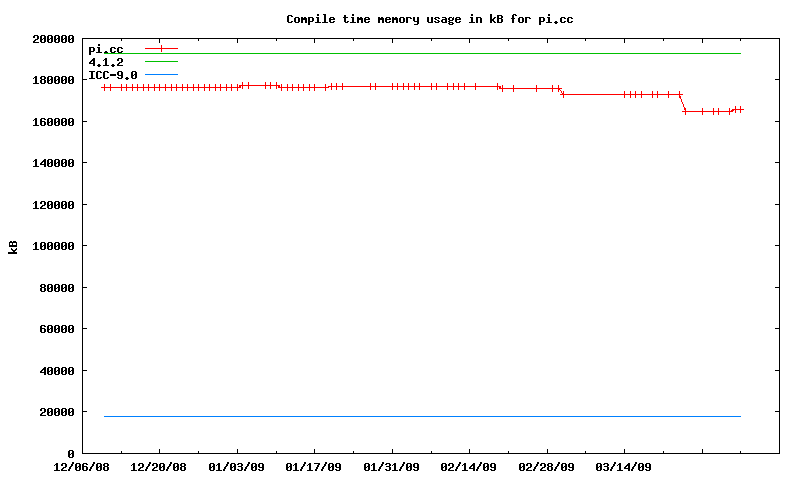This screenshot has height=480, width=800.
Task: Click the red pi.cc legend line sample
Action: 161,49
